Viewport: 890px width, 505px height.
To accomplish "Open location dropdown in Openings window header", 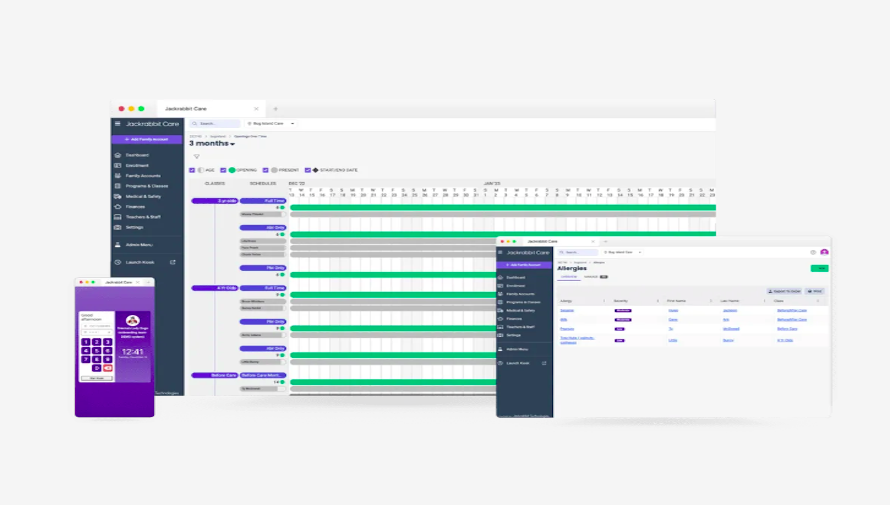I will 271,123.
